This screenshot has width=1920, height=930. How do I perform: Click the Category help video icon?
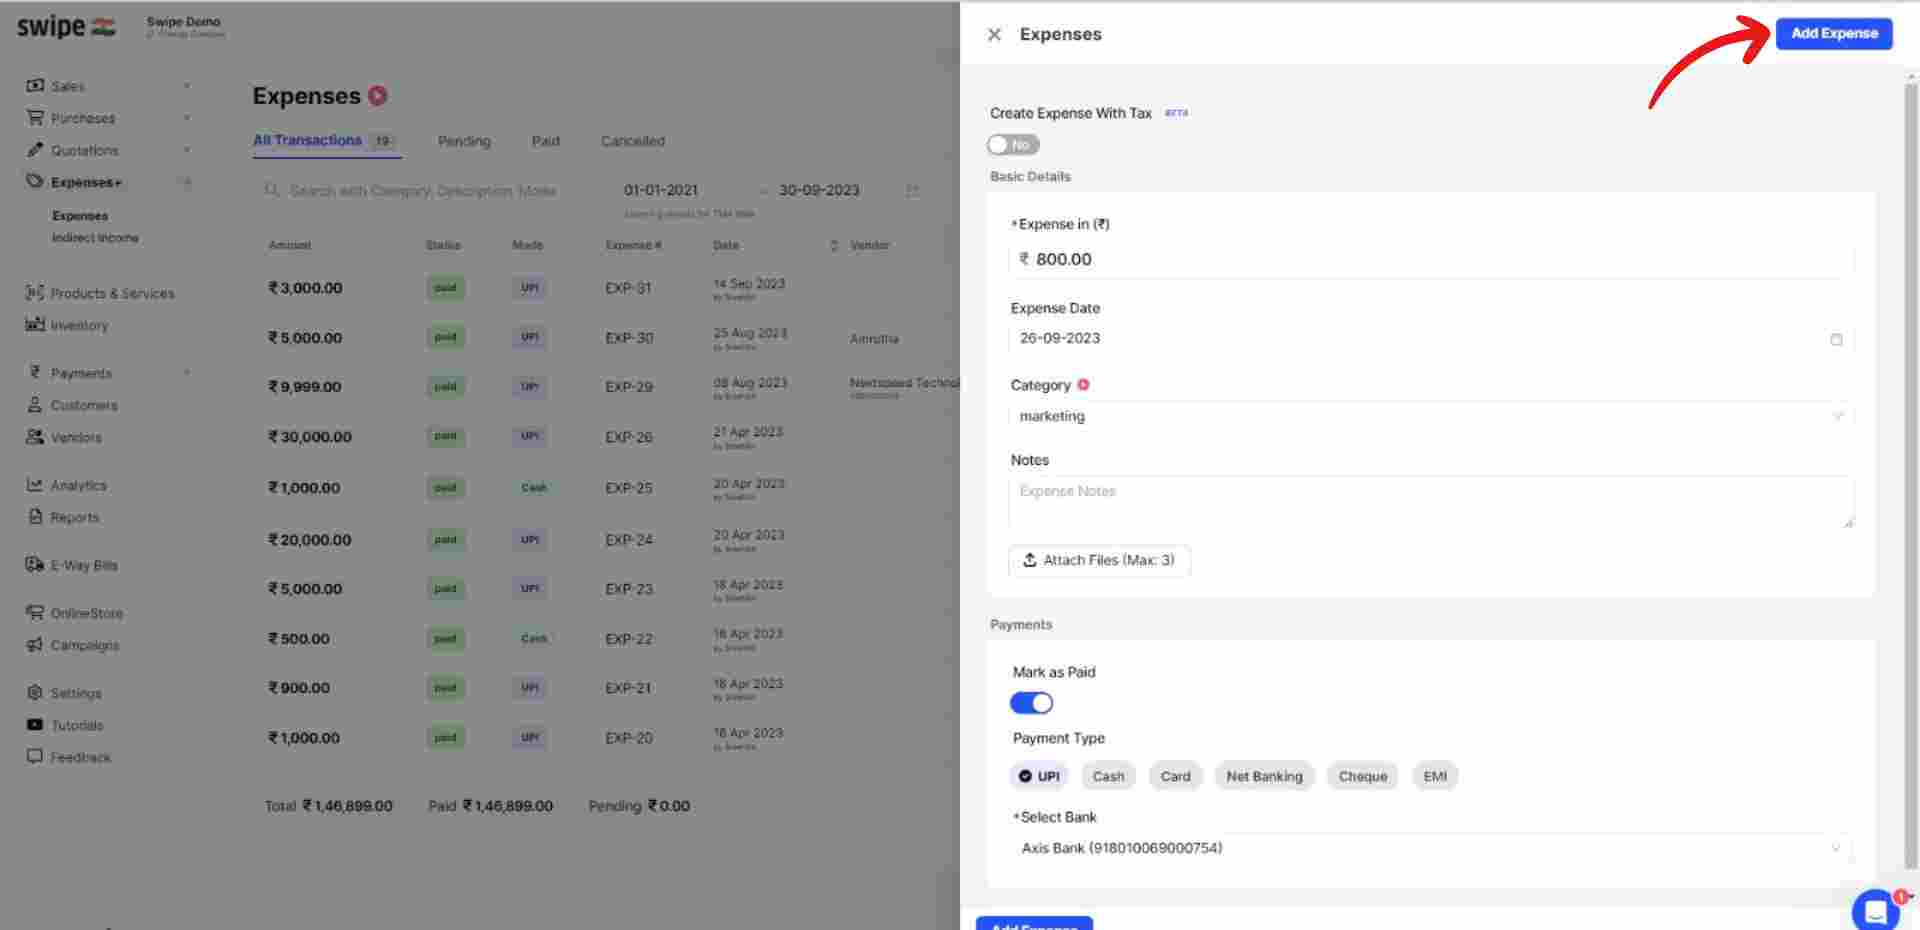point(1083,385)
